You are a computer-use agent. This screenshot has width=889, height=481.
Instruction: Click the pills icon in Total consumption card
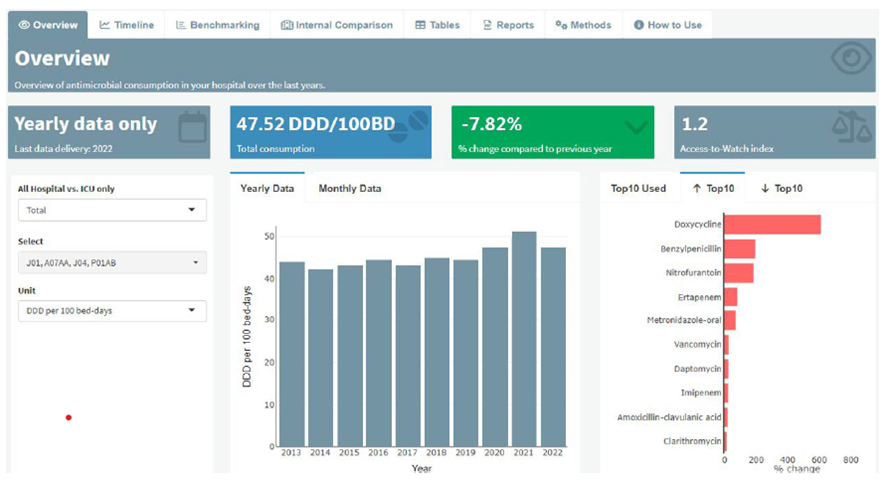tap(410, 126)
